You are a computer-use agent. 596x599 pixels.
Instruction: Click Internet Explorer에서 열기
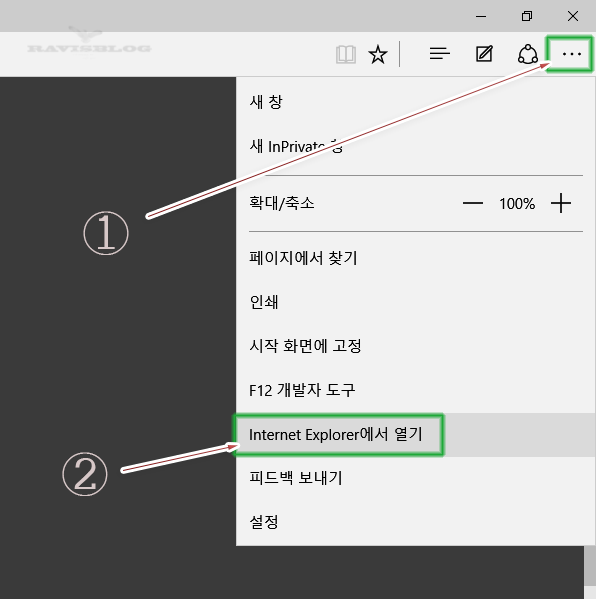click(415, 435)
